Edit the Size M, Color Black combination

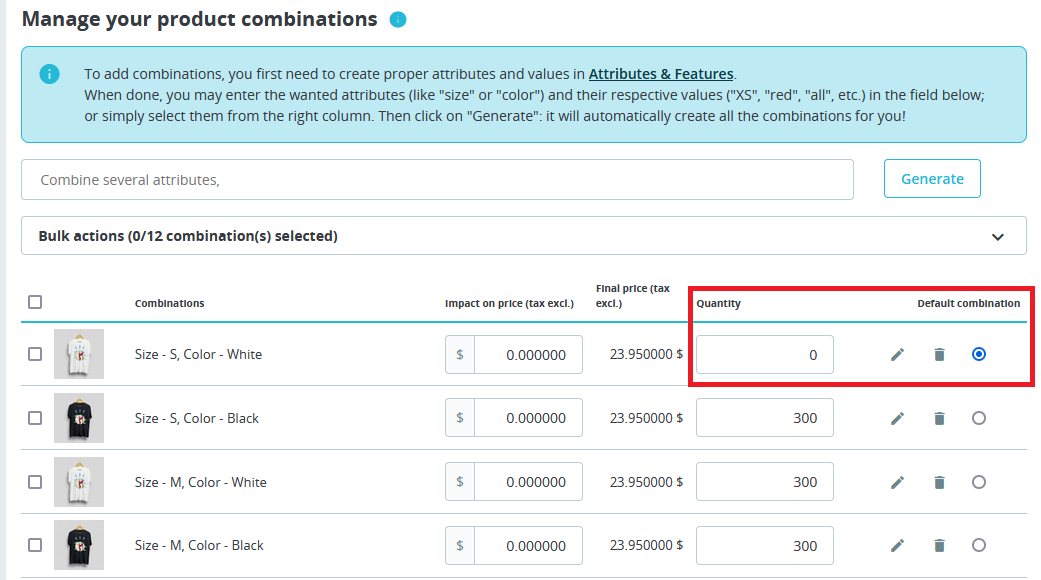coord(898,546)
